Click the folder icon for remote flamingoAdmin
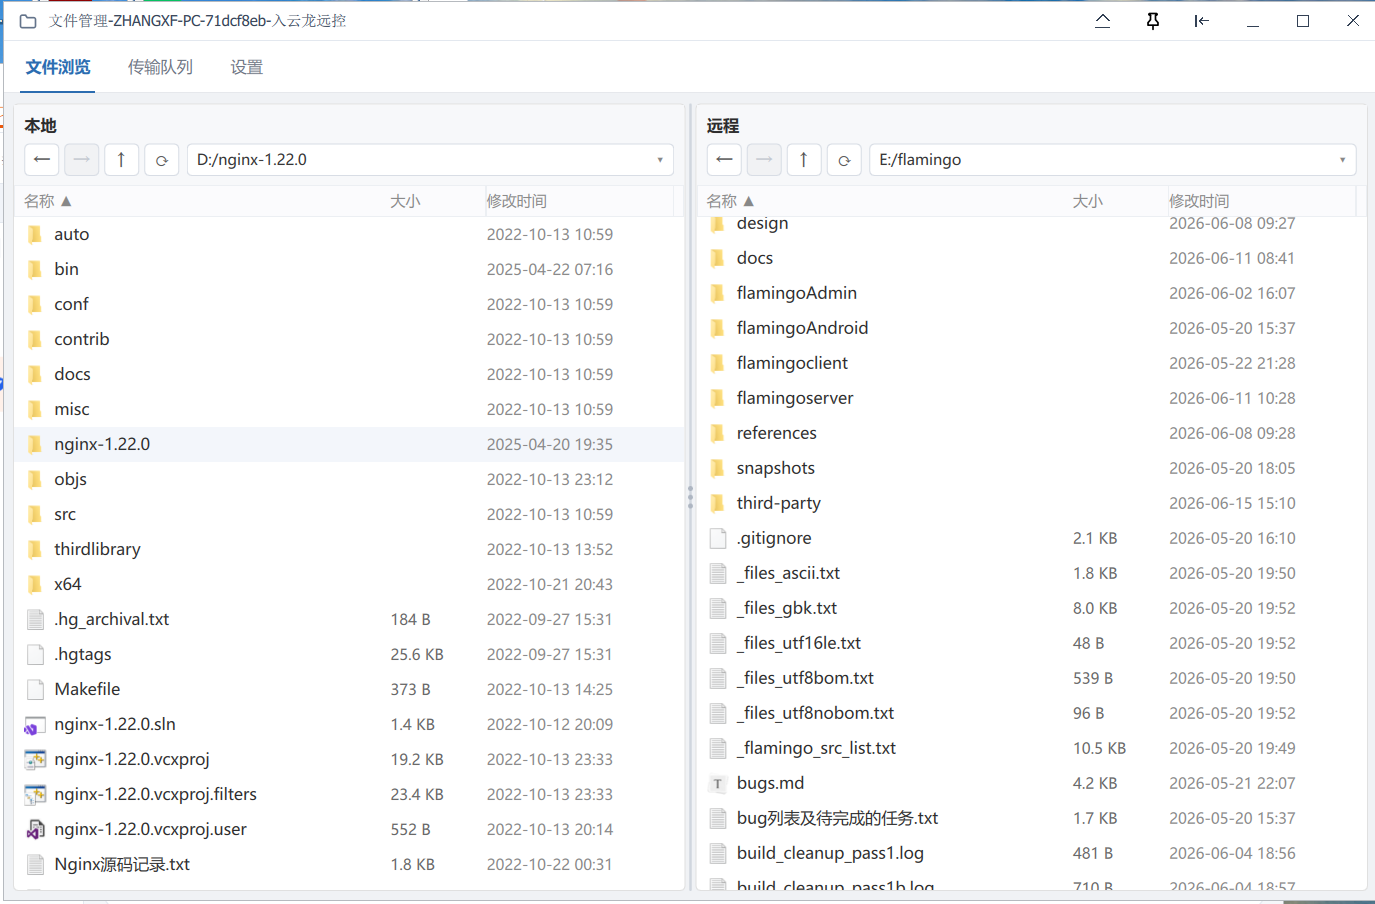The height and width of the screenshot is (904, 1375). coord(717,294)
